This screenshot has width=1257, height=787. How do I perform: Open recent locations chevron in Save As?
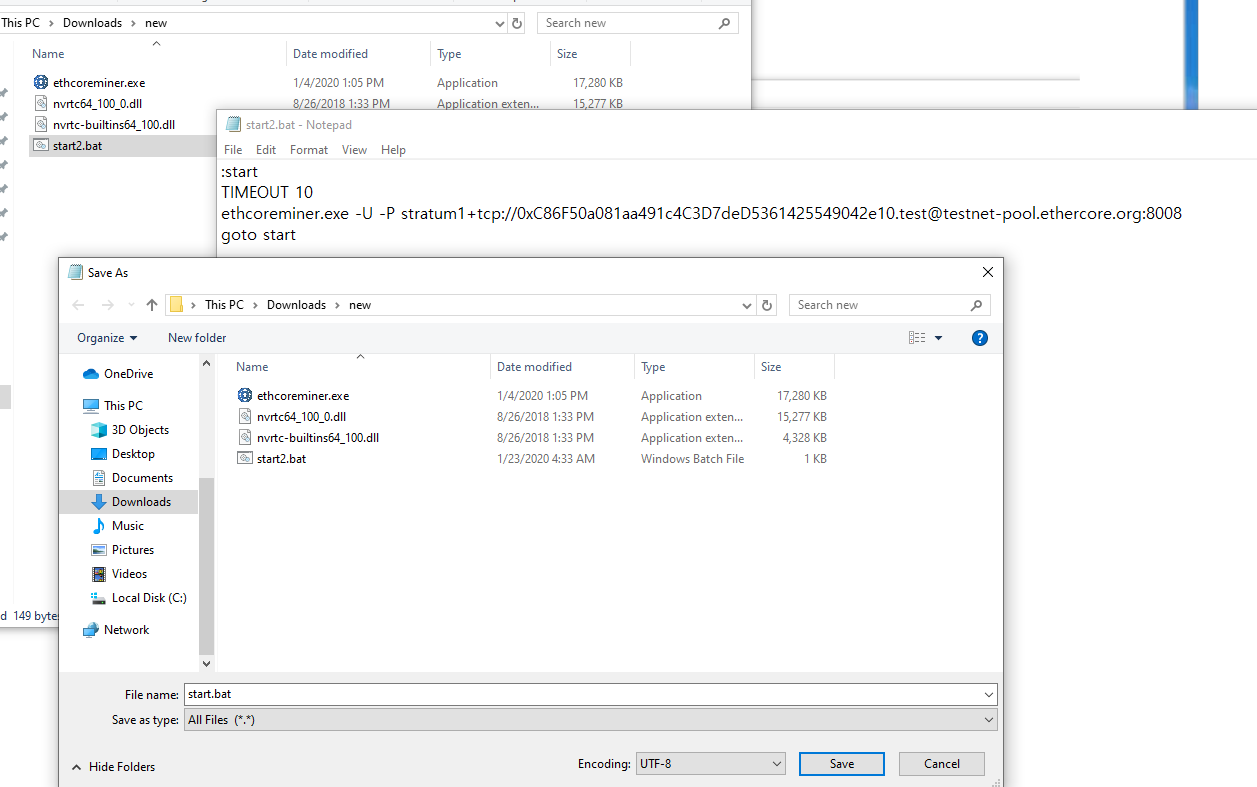130,306
